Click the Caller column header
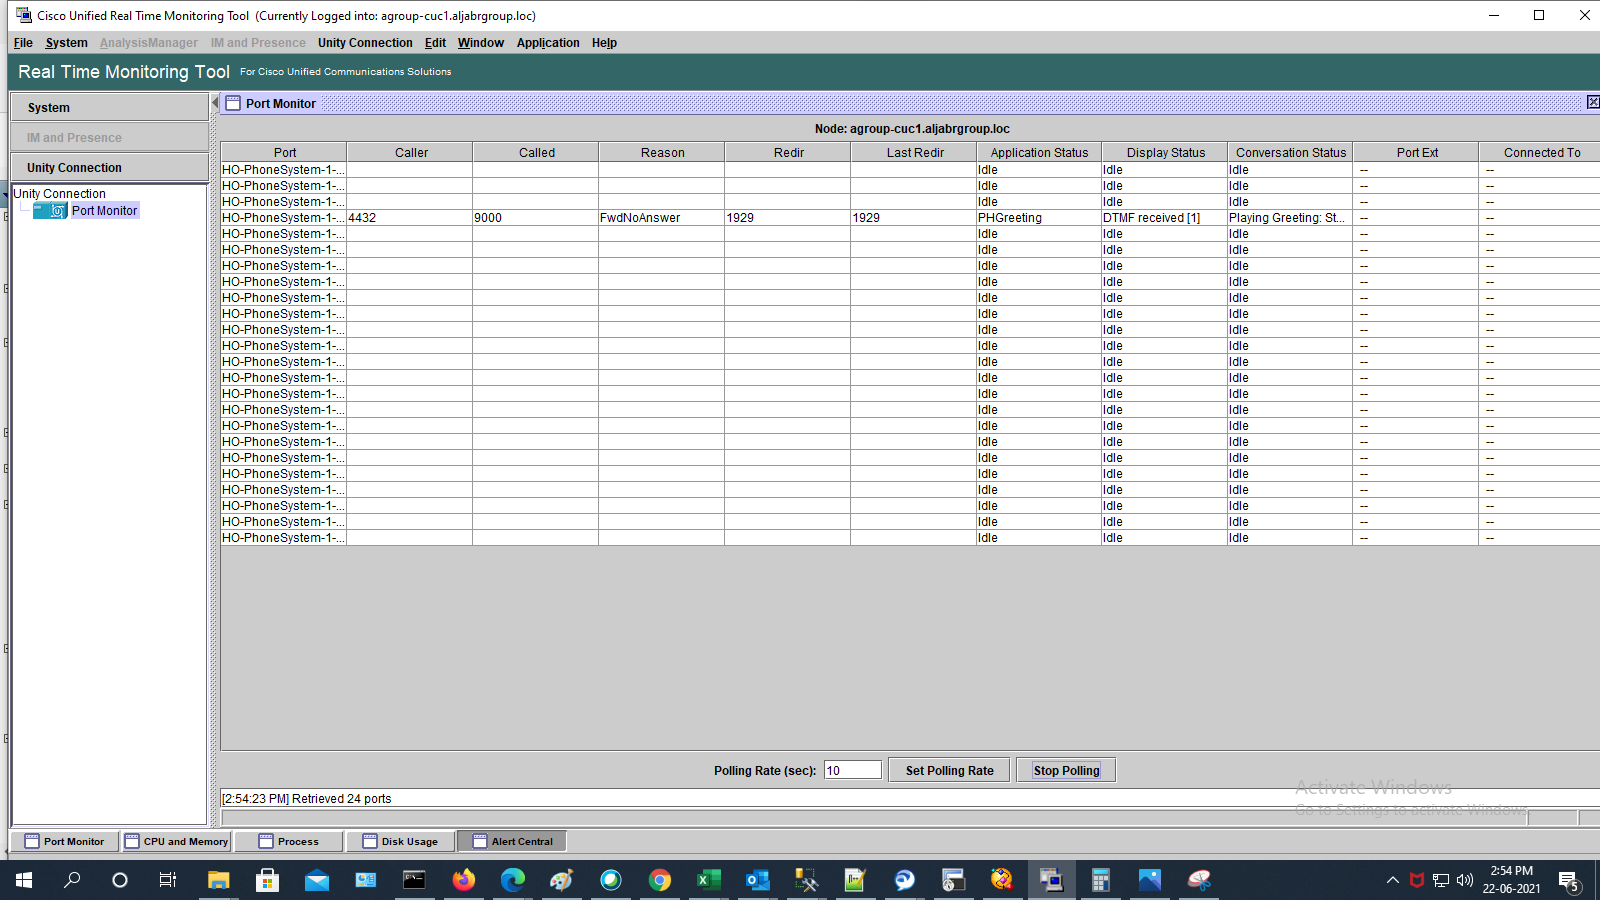 (410, 152)
